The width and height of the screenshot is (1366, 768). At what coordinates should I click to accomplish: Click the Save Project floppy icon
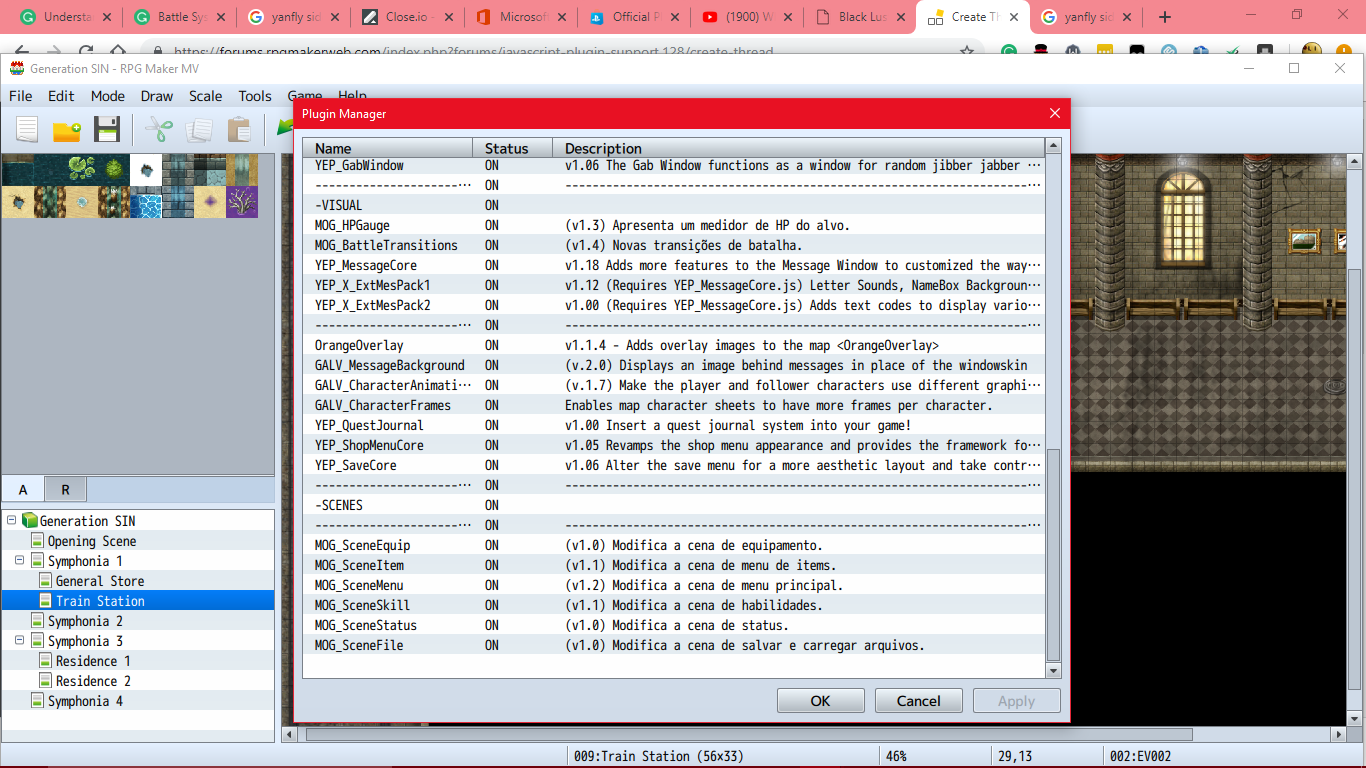click(x=107, y=130)
